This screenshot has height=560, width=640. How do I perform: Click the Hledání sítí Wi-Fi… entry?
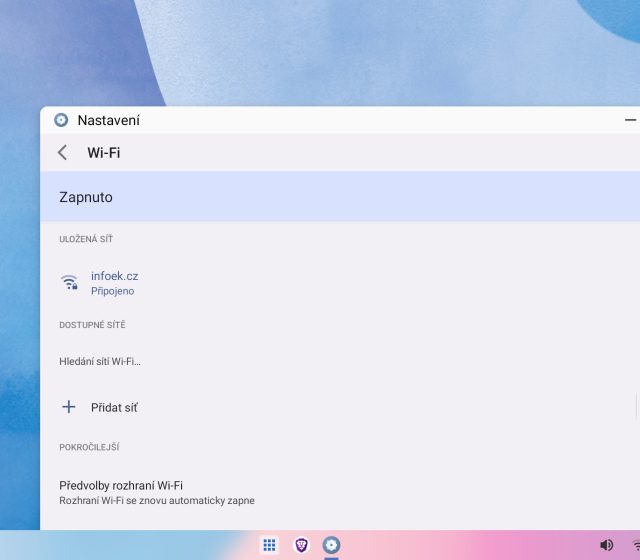100,361
